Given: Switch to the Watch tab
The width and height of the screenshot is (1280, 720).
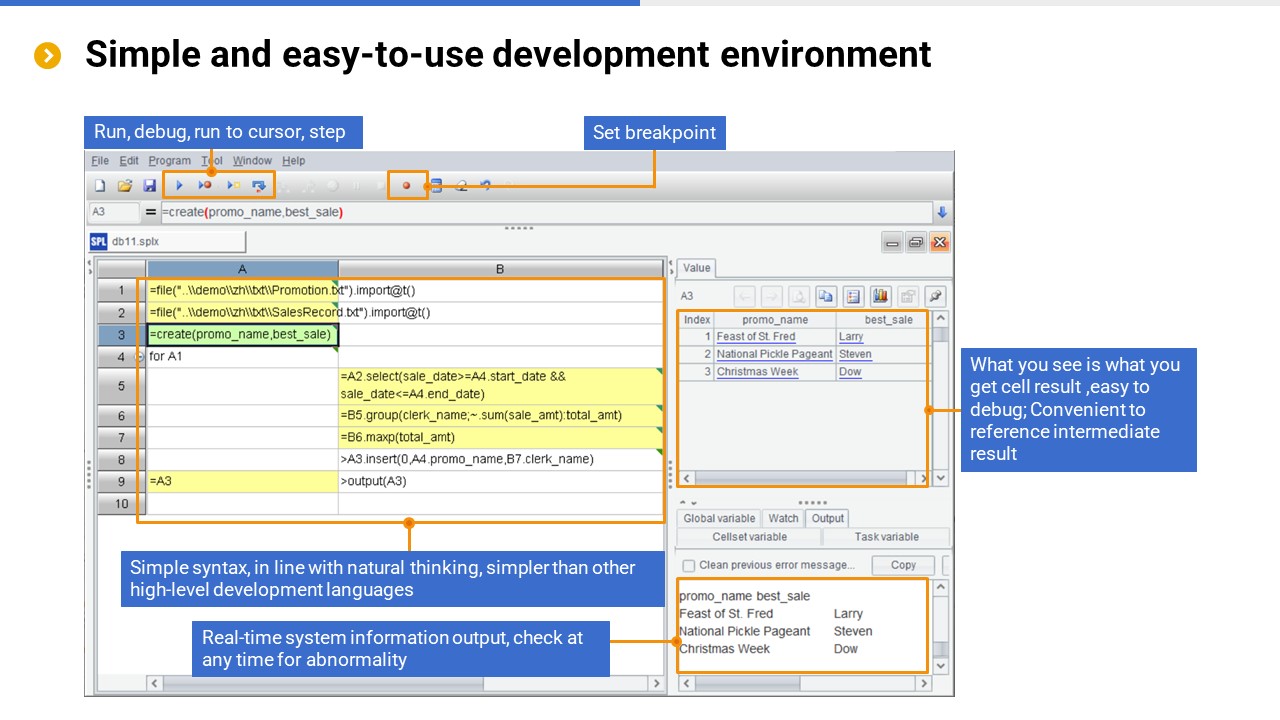Looking at the screenshot, I should [783, 518].
